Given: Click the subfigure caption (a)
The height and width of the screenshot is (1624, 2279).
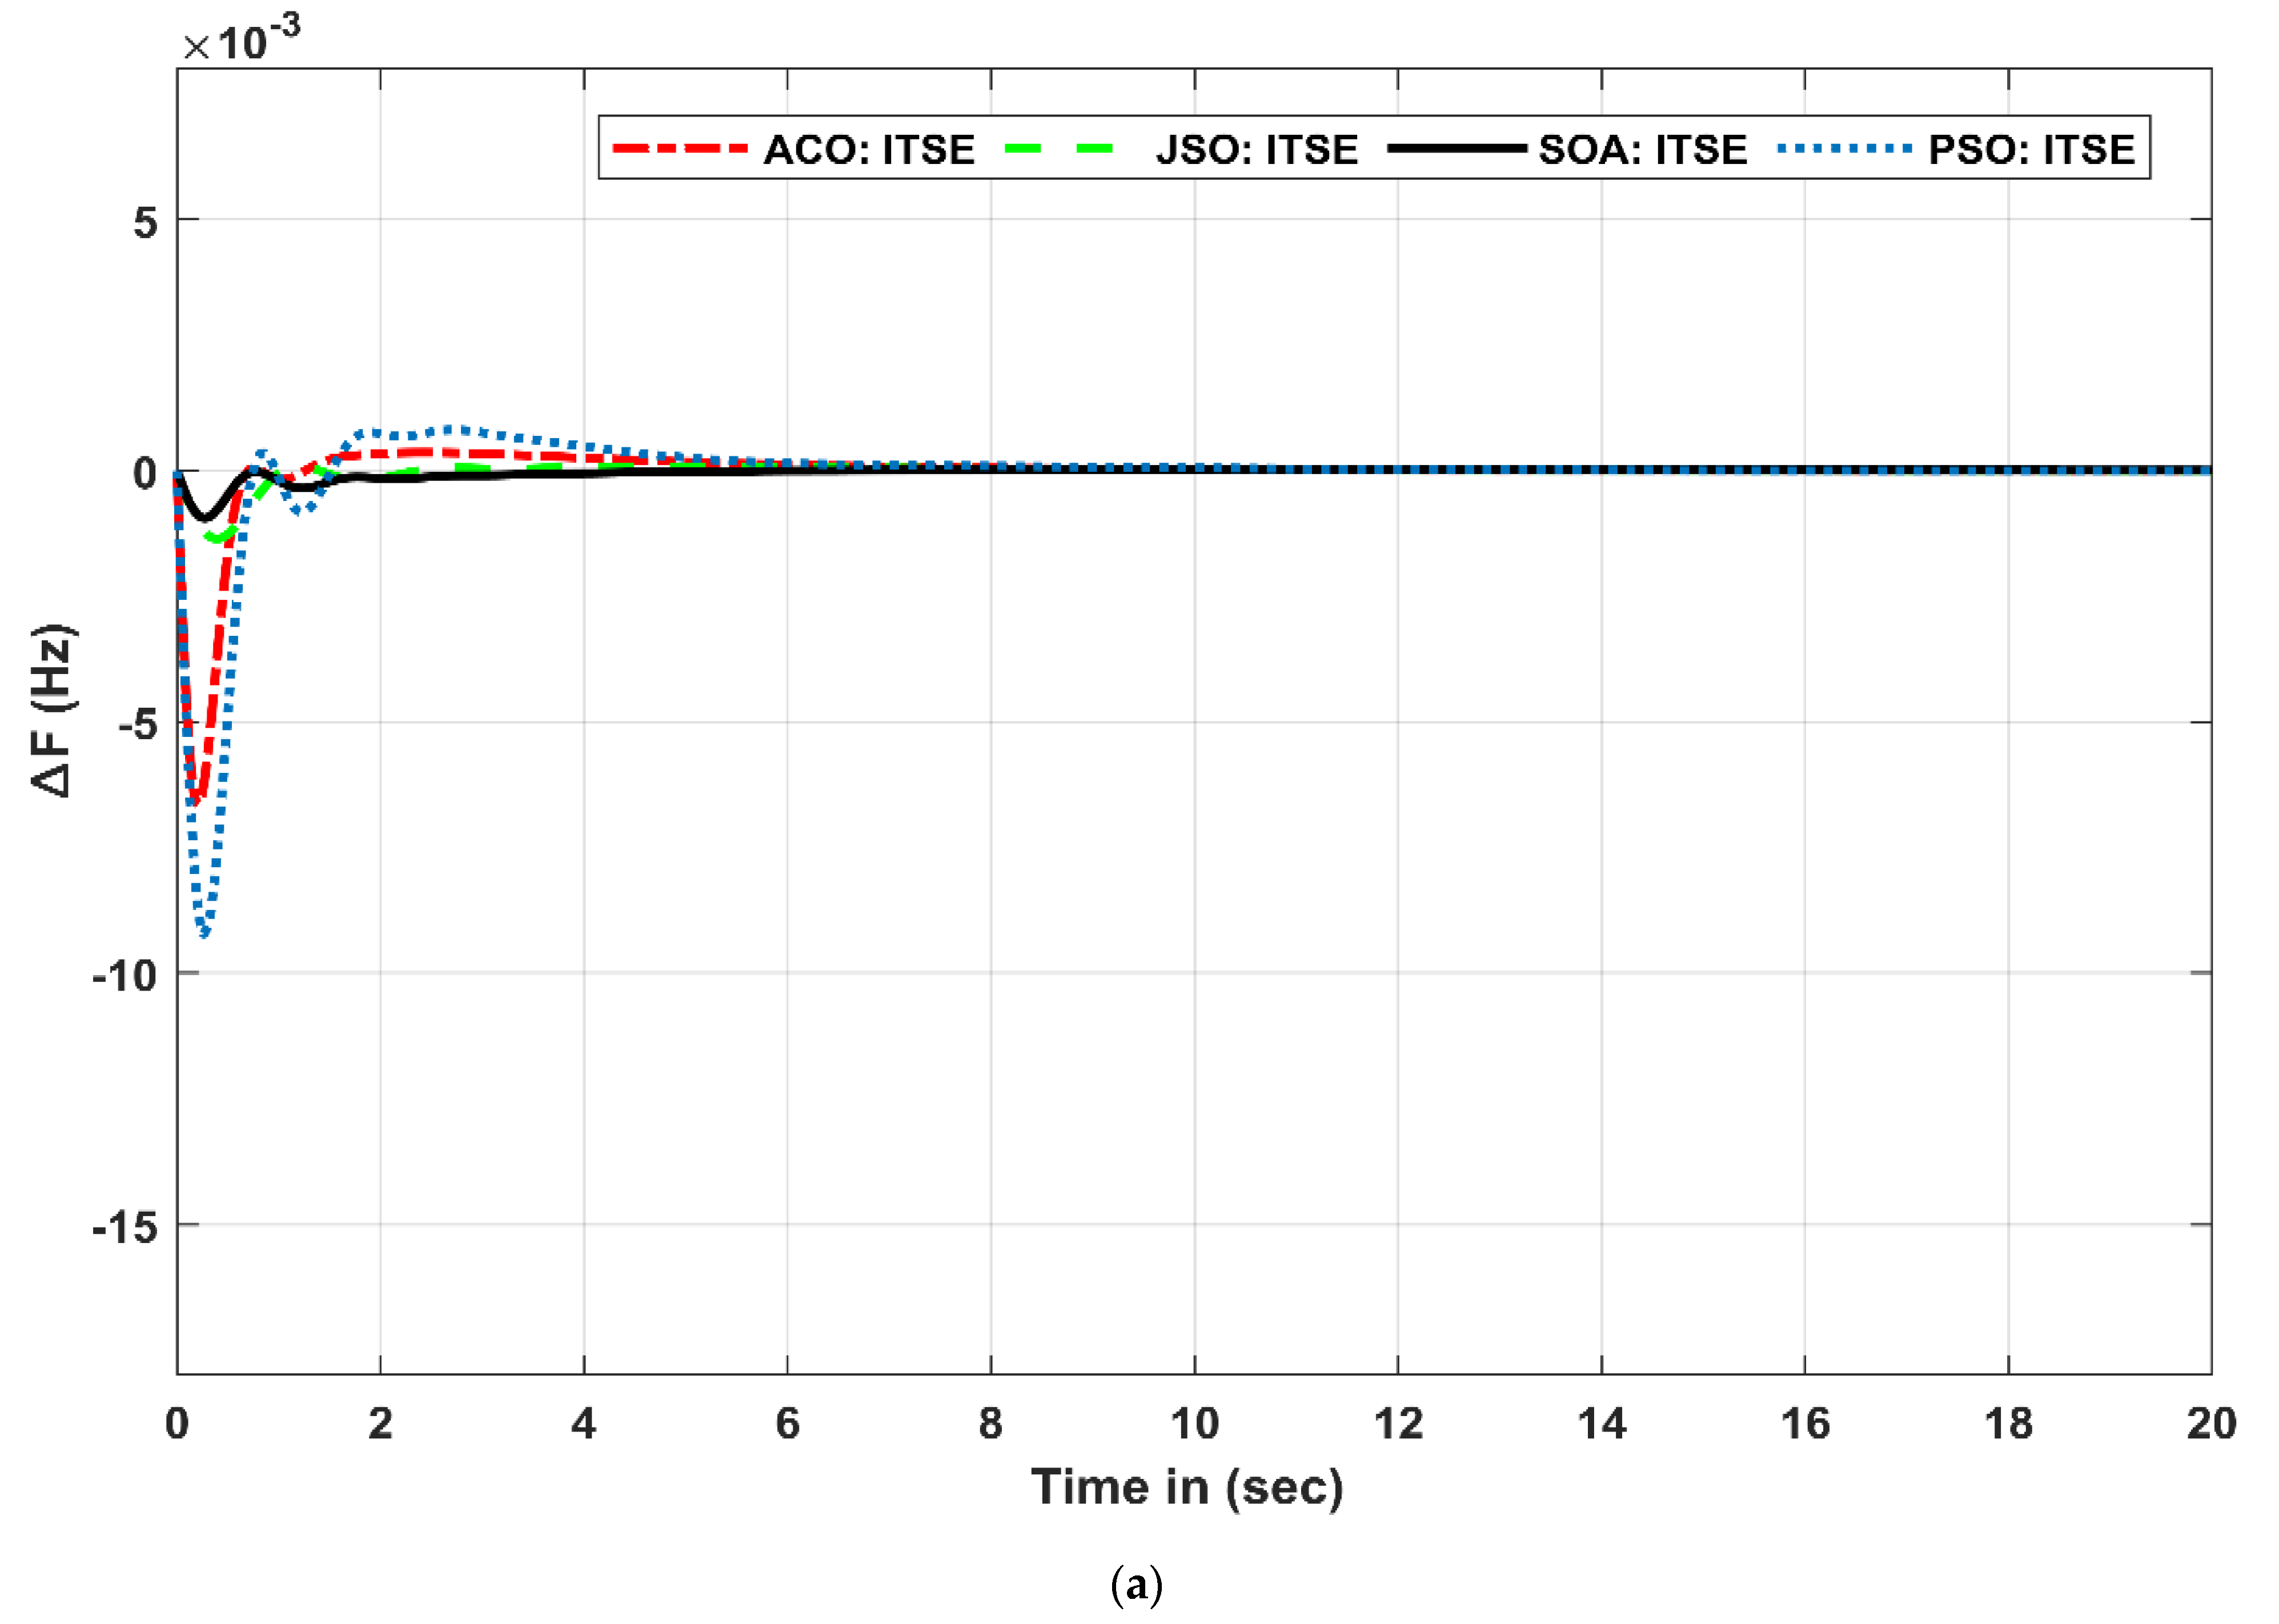Looking at the screenshot, I should (1137, 1586).
